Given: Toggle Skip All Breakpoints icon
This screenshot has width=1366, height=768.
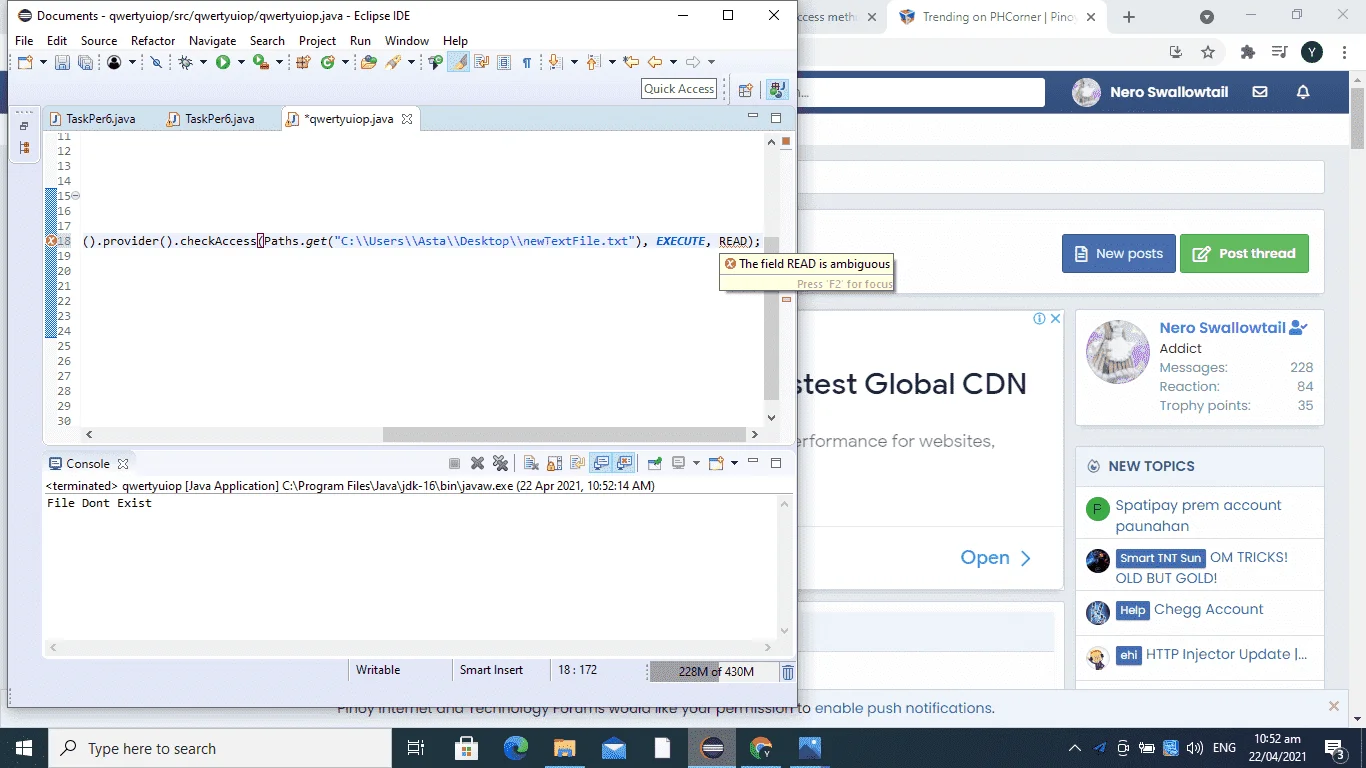Looking at the screenshot, I should pos(156,62).
